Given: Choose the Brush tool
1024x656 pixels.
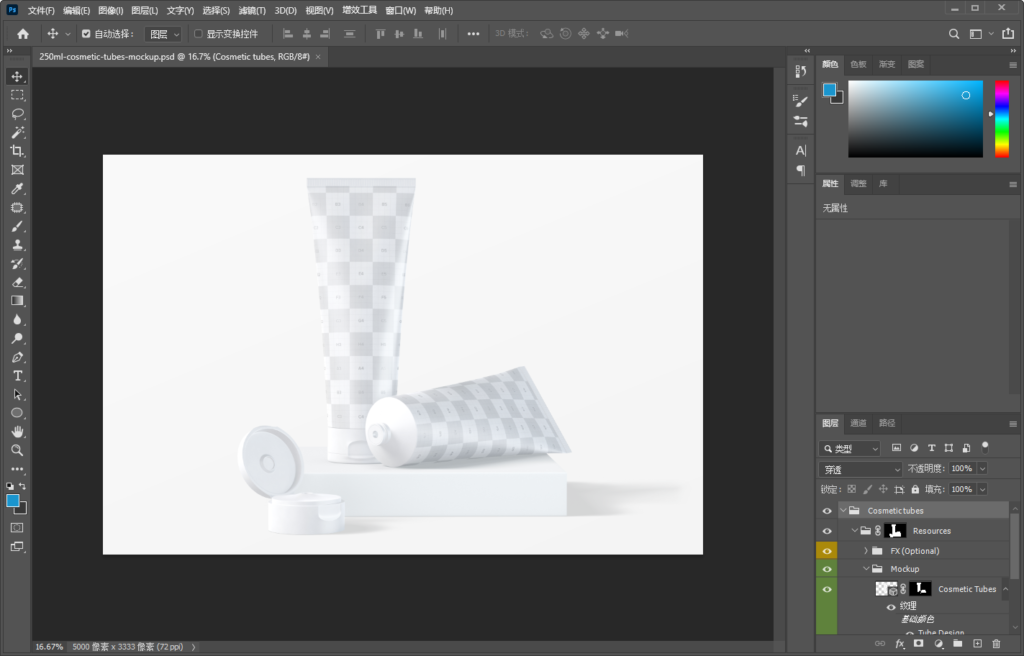Looking at the screenshot, I should (17, 226).
